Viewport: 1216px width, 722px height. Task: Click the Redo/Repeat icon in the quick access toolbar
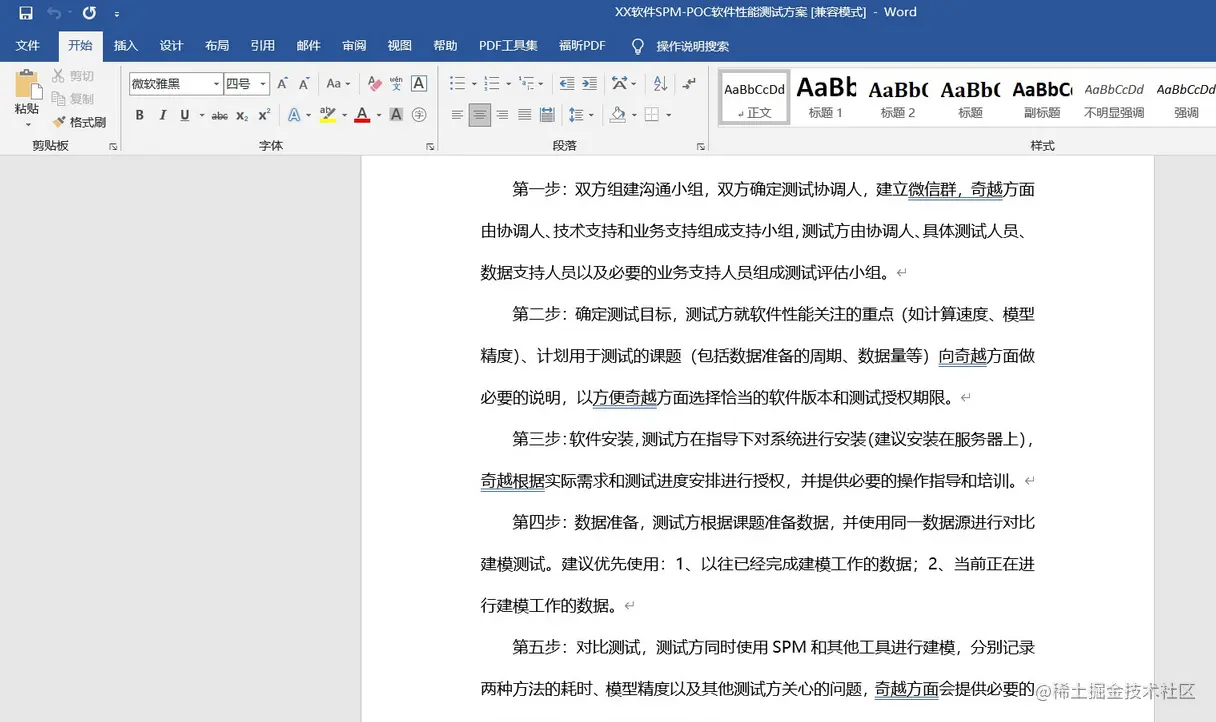(x=89, y=13)
